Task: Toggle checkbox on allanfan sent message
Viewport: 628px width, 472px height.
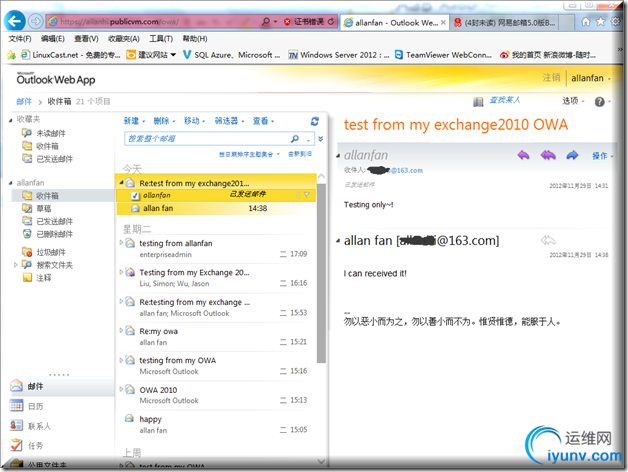Action: click(x=135, y=196)
